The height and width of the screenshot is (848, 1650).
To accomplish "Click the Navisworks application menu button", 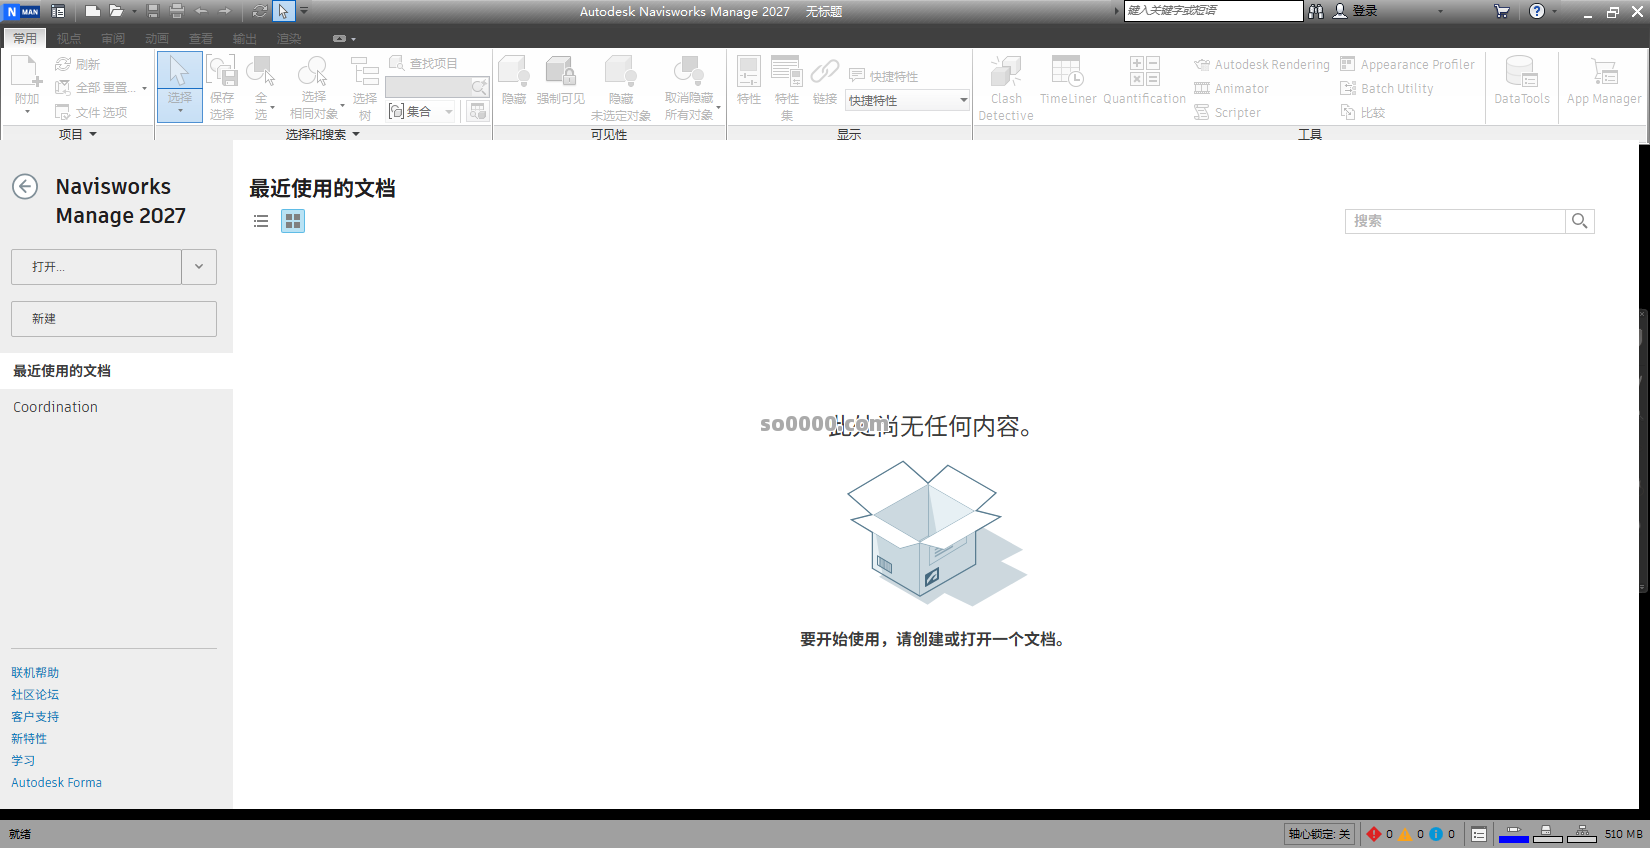I will (x=22, y=11).
